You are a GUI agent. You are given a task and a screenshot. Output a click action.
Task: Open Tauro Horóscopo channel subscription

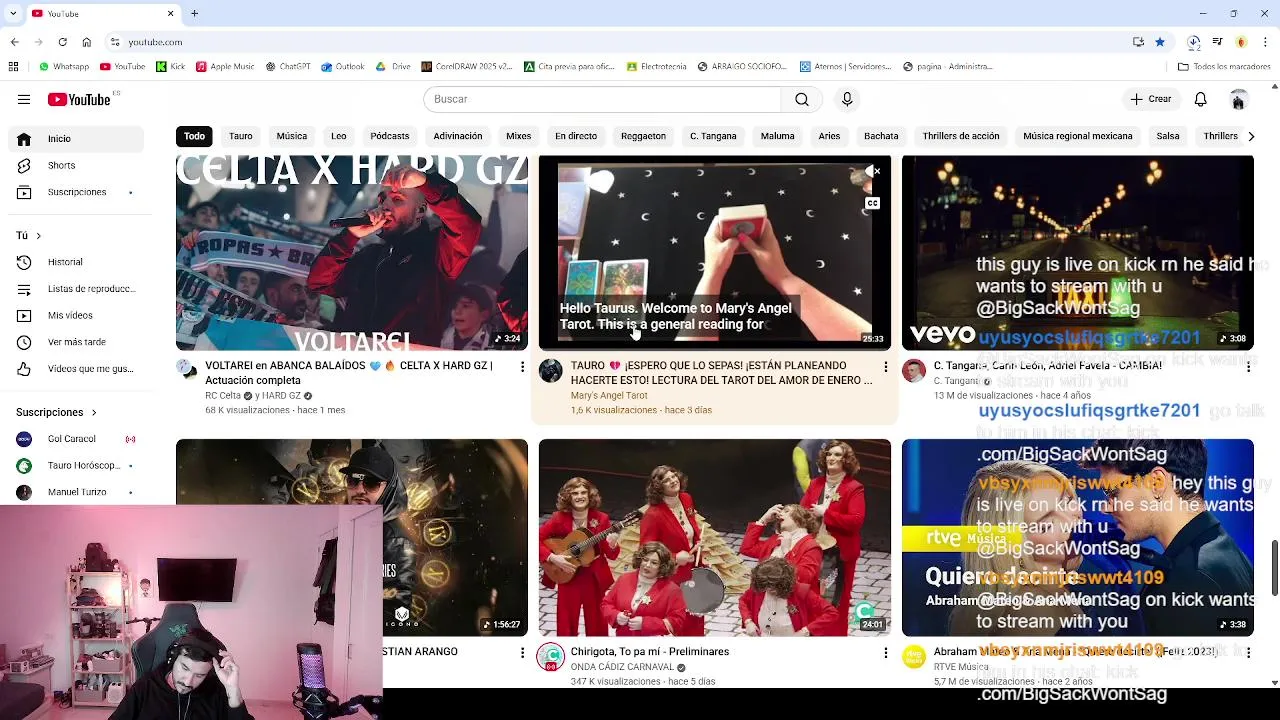pos(75,466)
